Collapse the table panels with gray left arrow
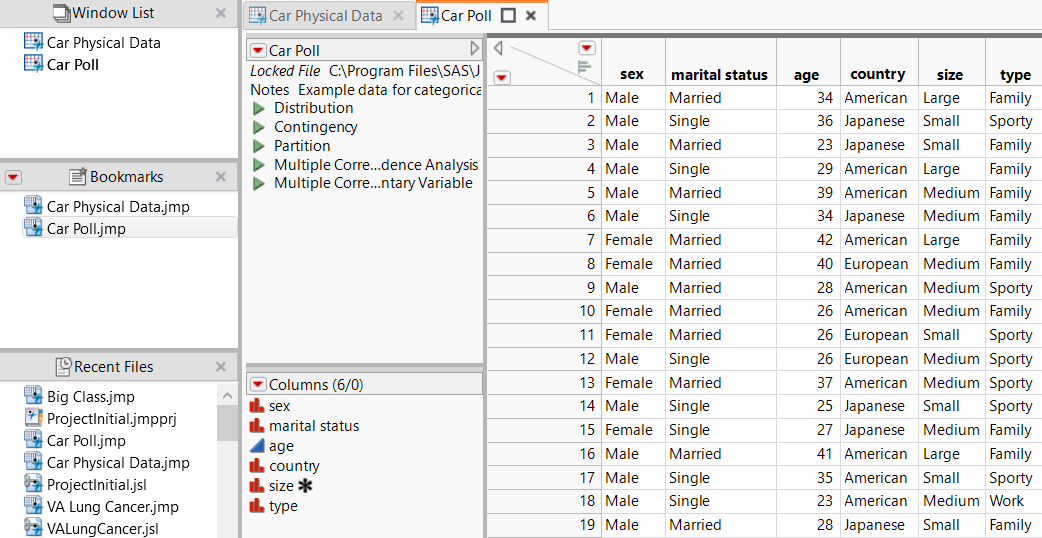The image size is (1042, 538). (498, 48)
